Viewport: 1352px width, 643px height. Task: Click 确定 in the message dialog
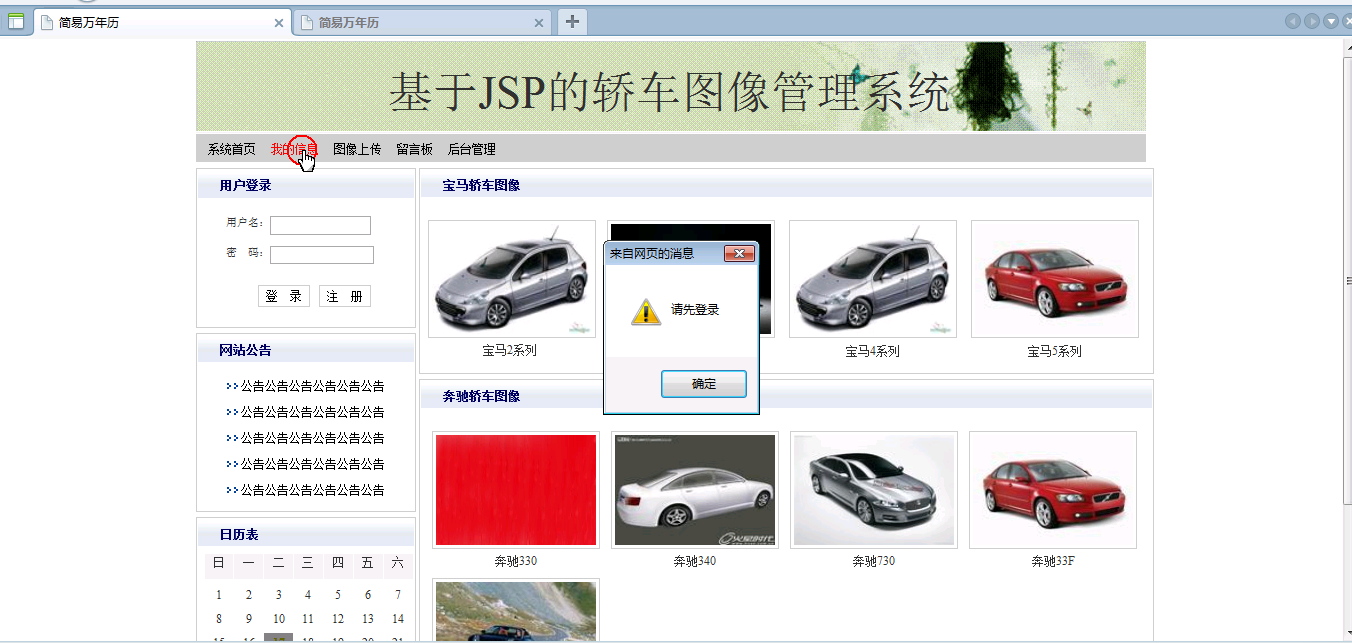704,384
